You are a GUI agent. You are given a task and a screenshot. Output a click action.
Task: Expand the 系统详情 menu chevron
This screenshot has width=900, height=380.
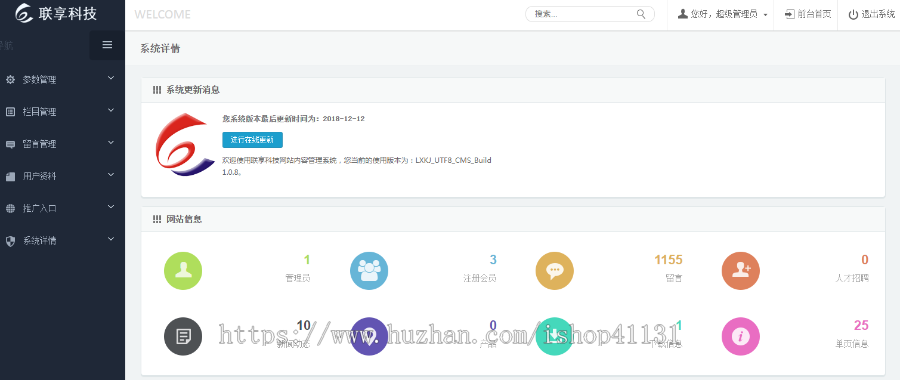tap(111, 239)
